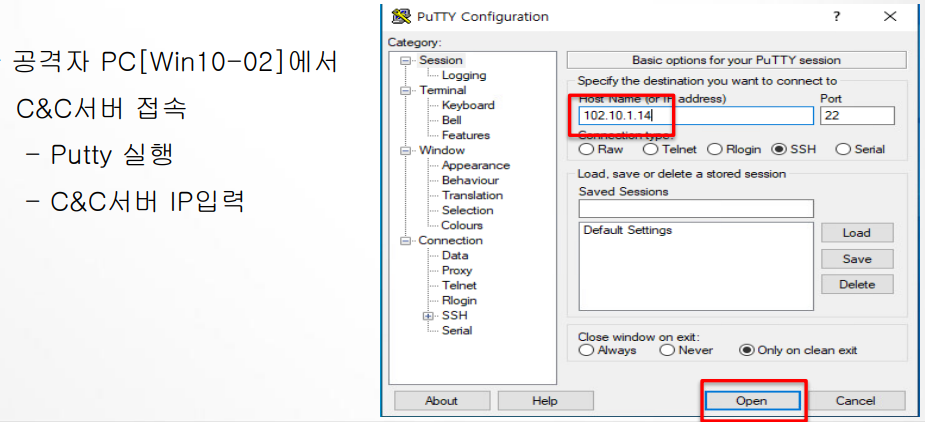Collapse the Connection tree node
The image size is (925, 422).
click(405, 241)
